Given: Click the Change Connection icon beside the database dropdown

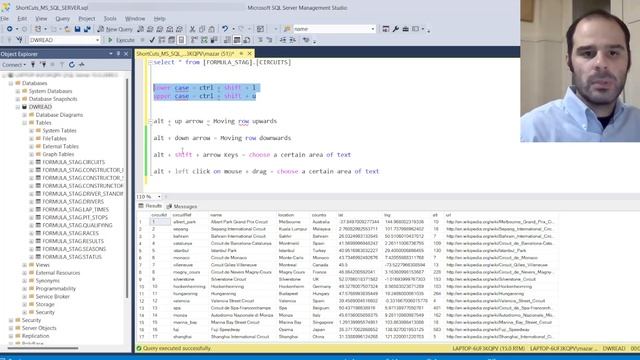Looking at the screenshot, I should point(19,40).
